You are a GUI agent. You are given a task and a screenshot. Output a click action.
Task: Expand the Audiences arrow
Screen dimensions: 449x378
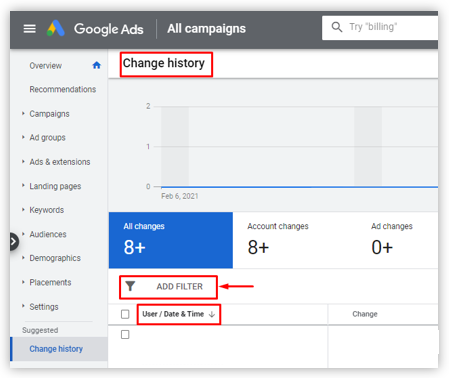coord(23,234)
